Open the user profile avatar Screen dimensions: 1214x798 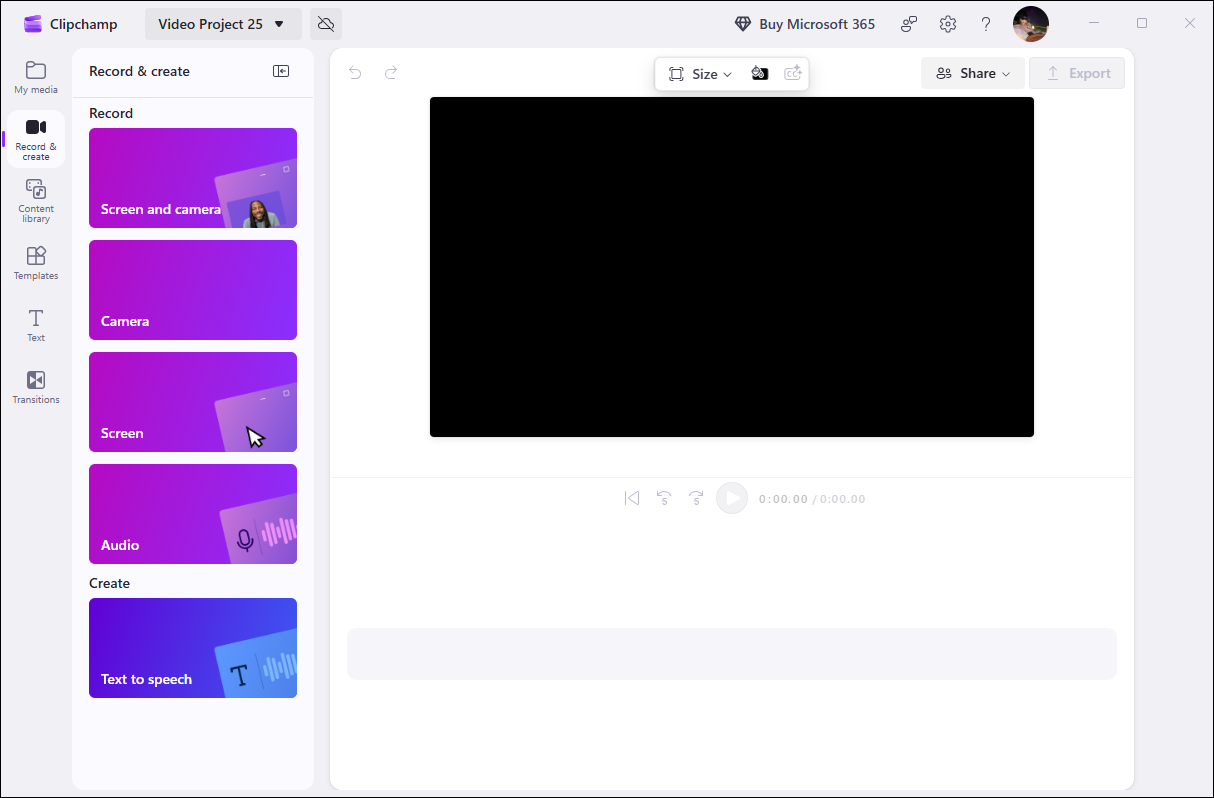click(1031, 24)
